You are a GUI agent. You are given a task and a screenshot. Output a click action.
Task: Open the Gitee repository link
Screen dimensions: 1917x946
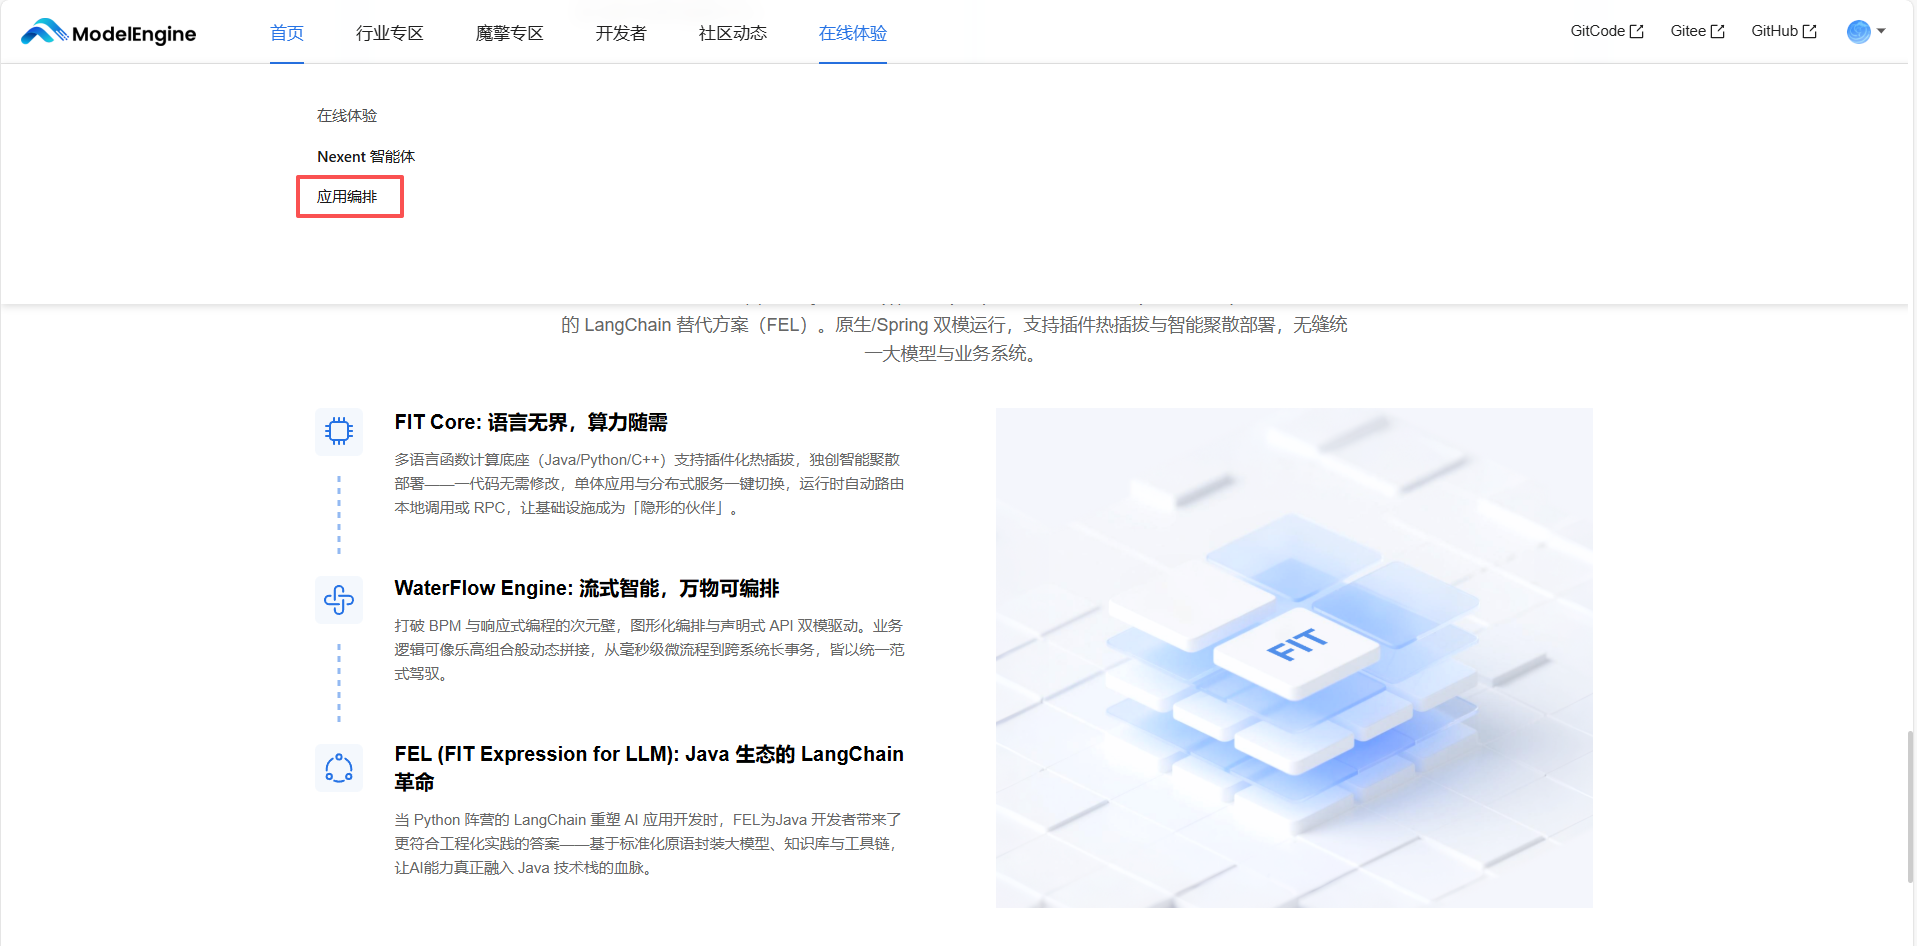(x=1686, y=30)
